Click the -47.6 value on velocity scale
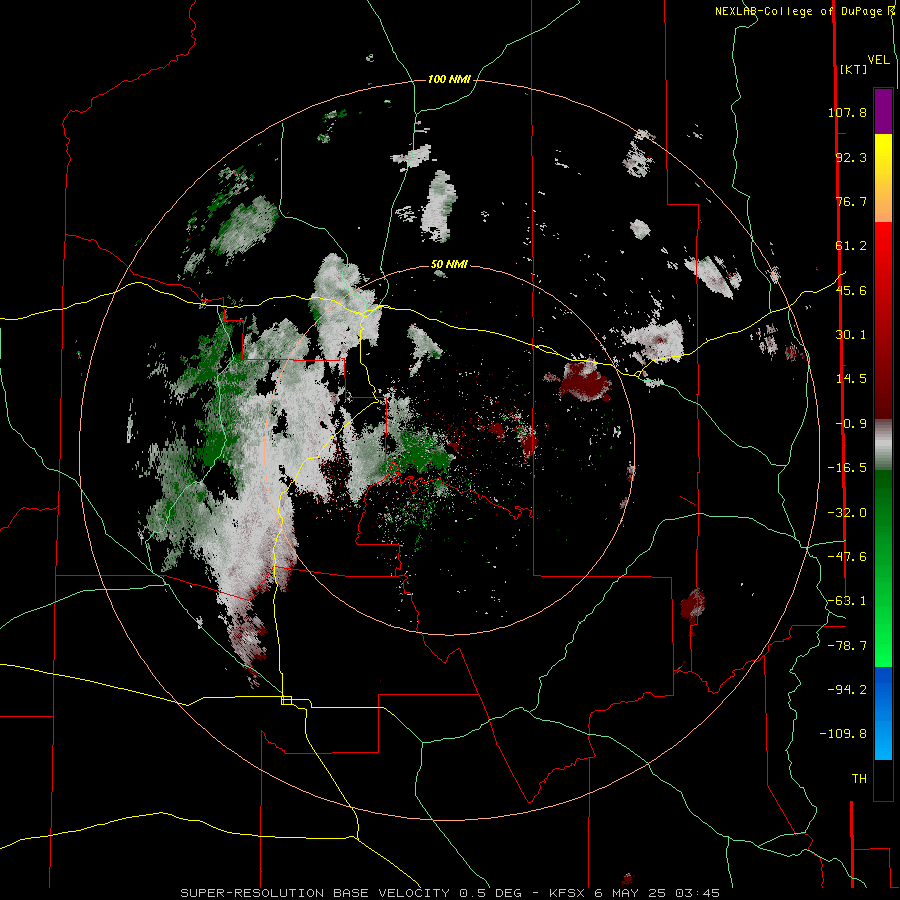The image size is (900, 900). tap(847, 557)
